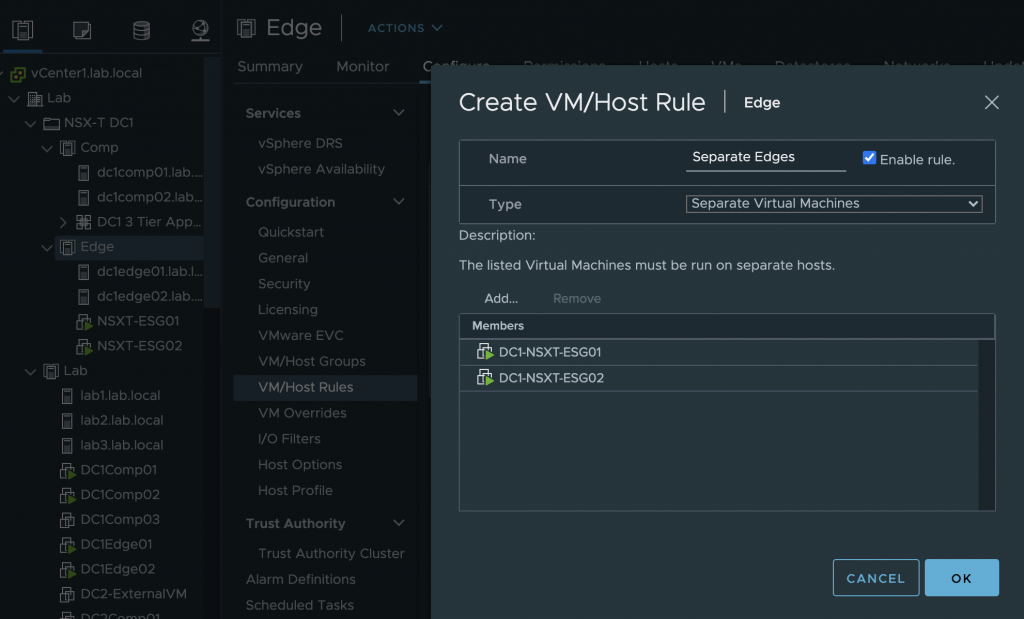Click the Members list scrollbar

[986, 424]
